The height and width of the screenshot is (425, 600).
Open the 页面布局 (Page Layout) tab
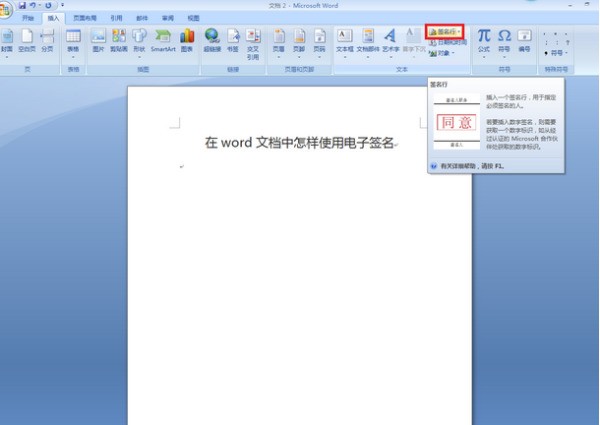point(84,18)
